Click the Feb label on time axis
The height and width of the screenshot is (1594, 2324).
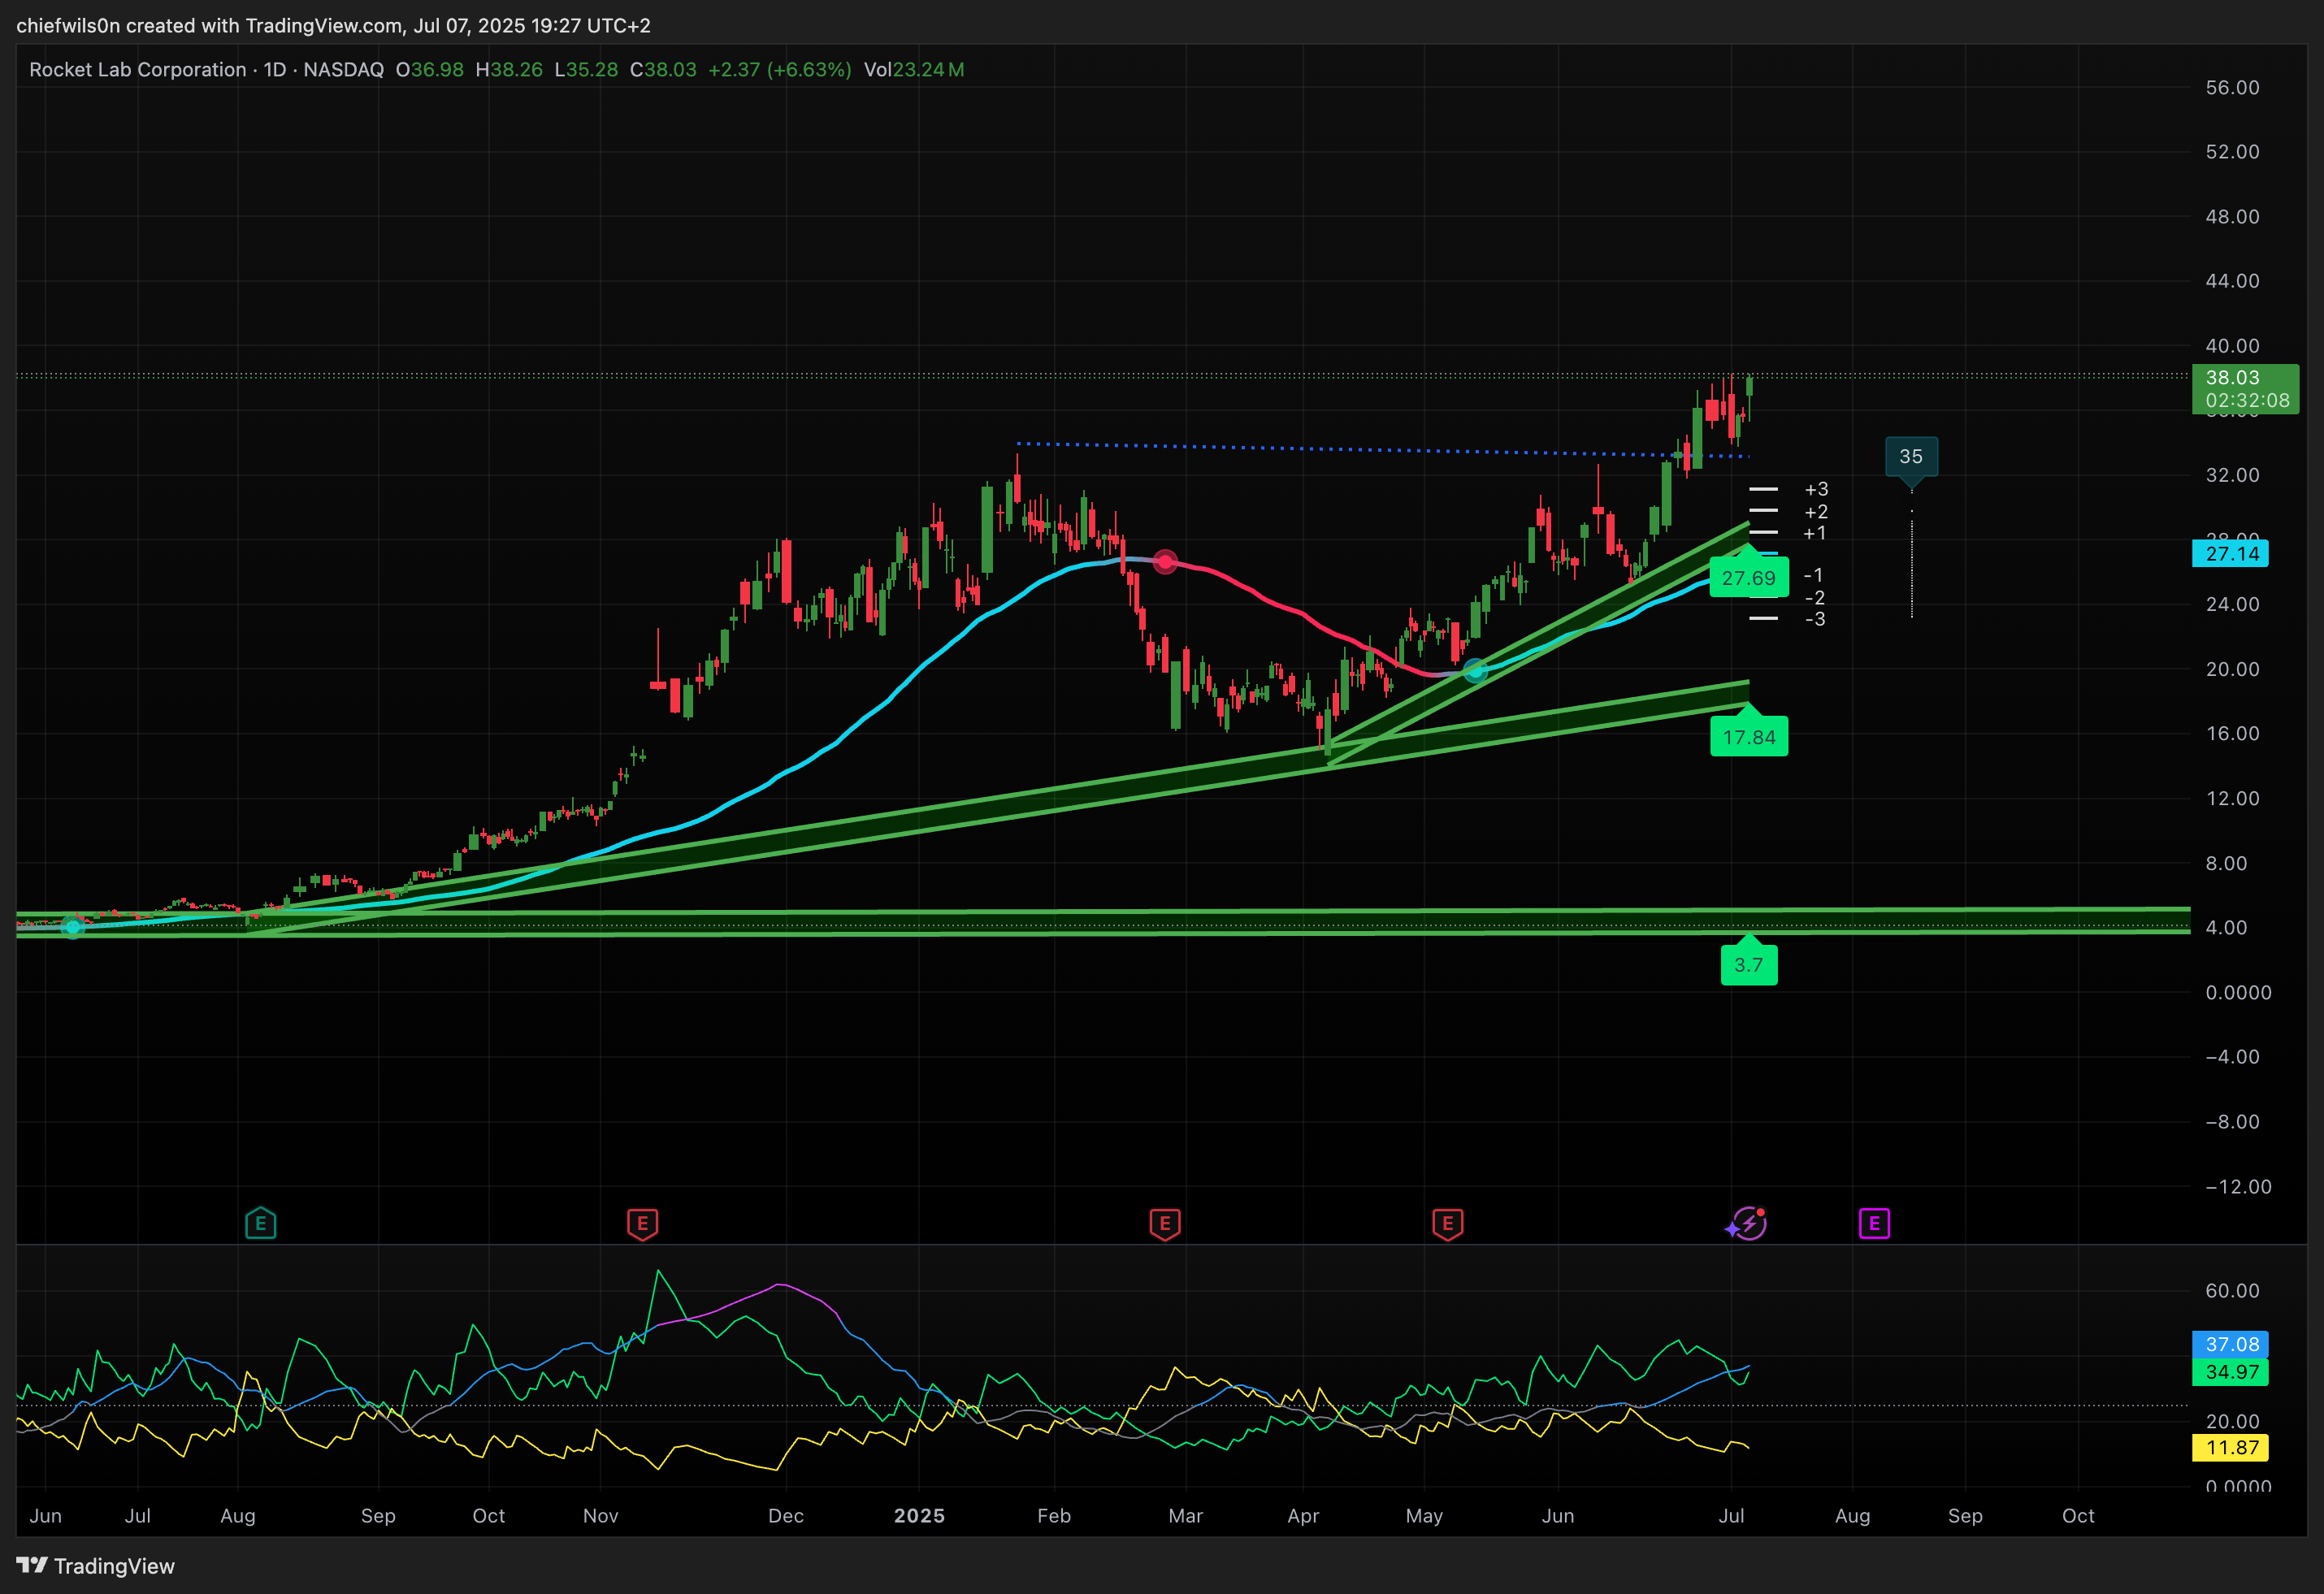click(x=1054, y=1516)
